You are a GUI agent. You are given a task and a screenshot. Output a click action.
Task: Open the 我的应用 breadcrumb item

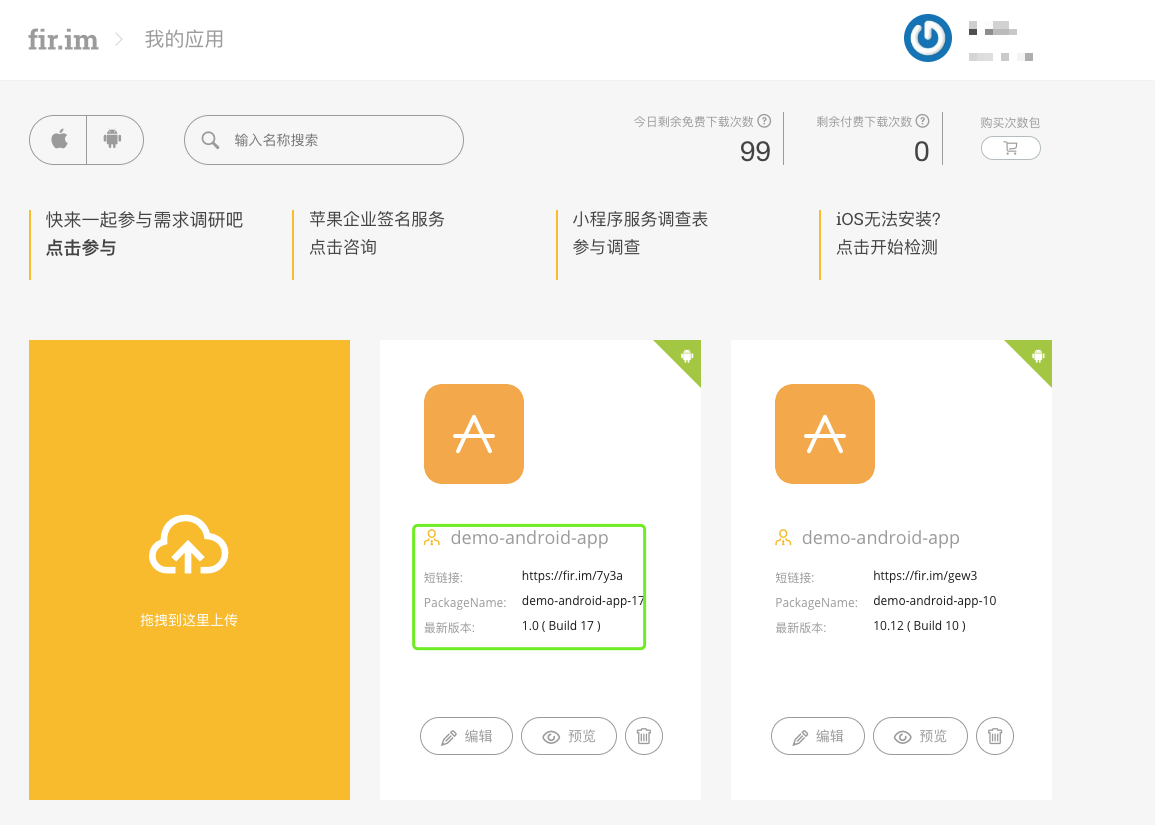(184, 40)
